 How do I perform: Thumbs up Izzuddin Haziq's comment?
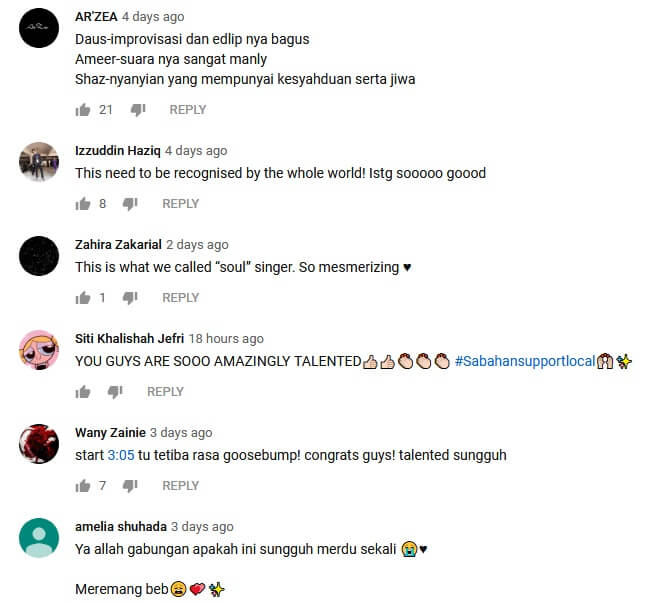tap(83, 204)
